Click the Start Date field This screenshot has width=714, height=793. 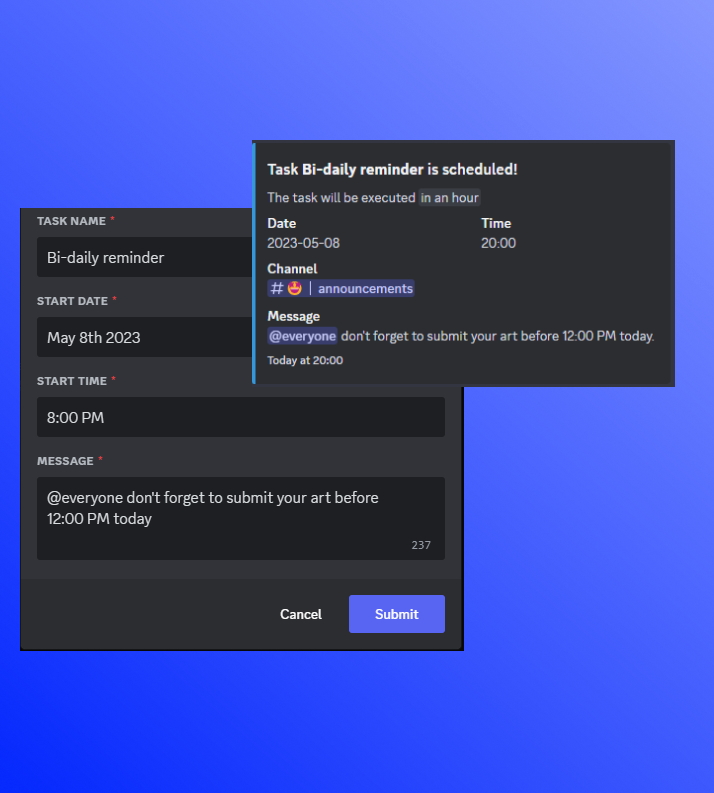click(x=145, y=337)
